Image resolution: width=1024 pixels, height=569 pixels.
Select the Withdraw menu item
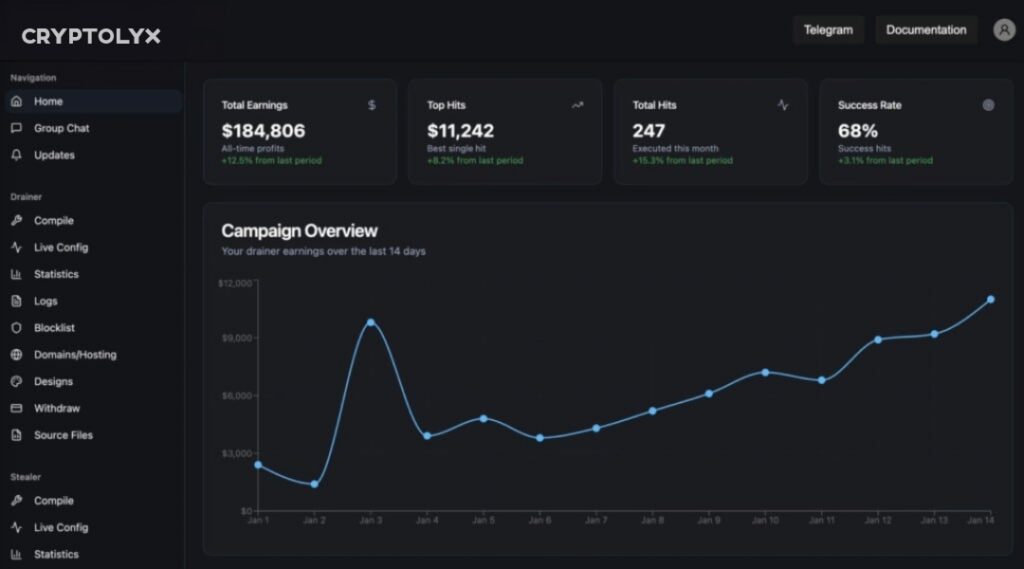point(56,408)
